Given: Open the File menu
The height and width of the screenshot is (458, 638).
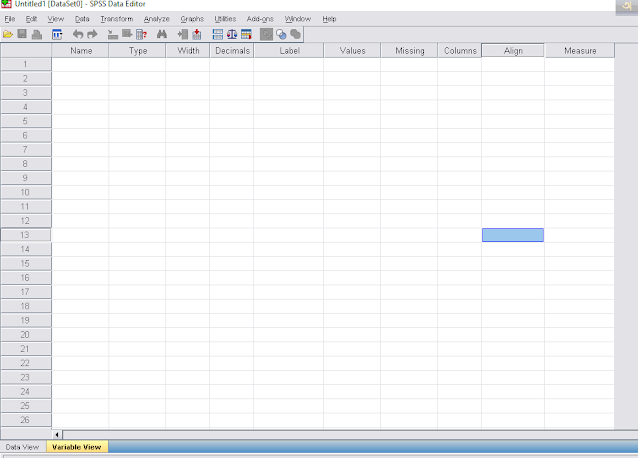Looking at the screenshot, I should click(x=10, y=19).
